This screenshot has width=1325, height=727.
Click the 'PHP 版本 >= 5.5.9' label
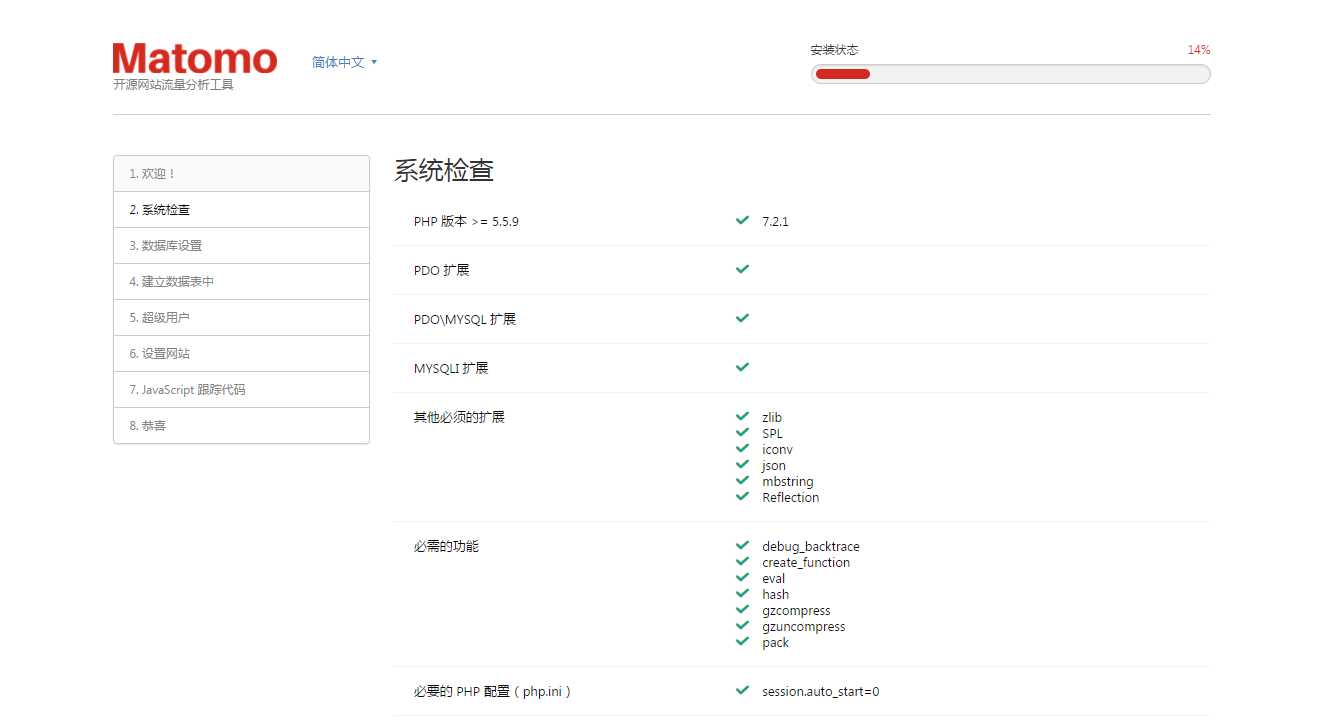pyautogui.click(x=466, y=222)
